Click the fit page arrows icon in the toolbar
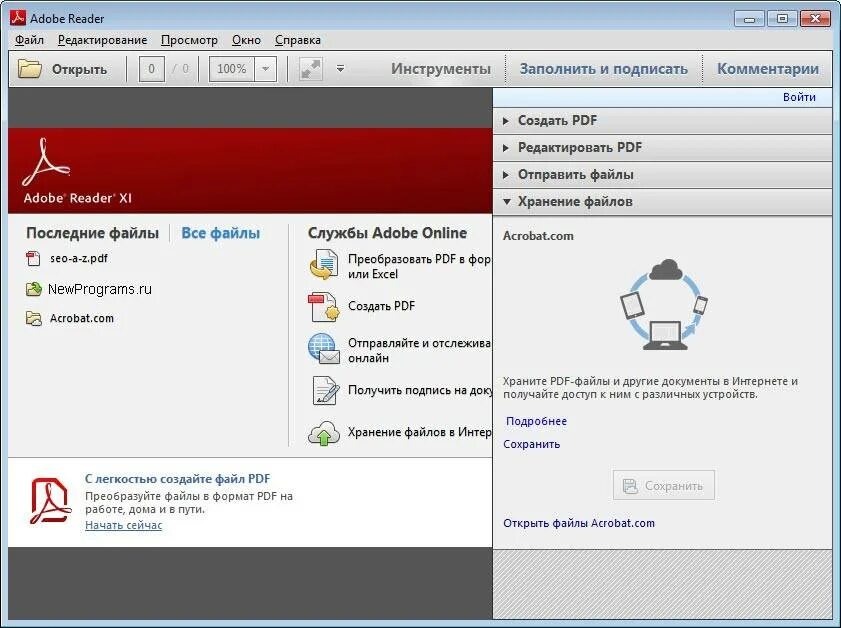This screenshot has height=628, width=841. 311,69
